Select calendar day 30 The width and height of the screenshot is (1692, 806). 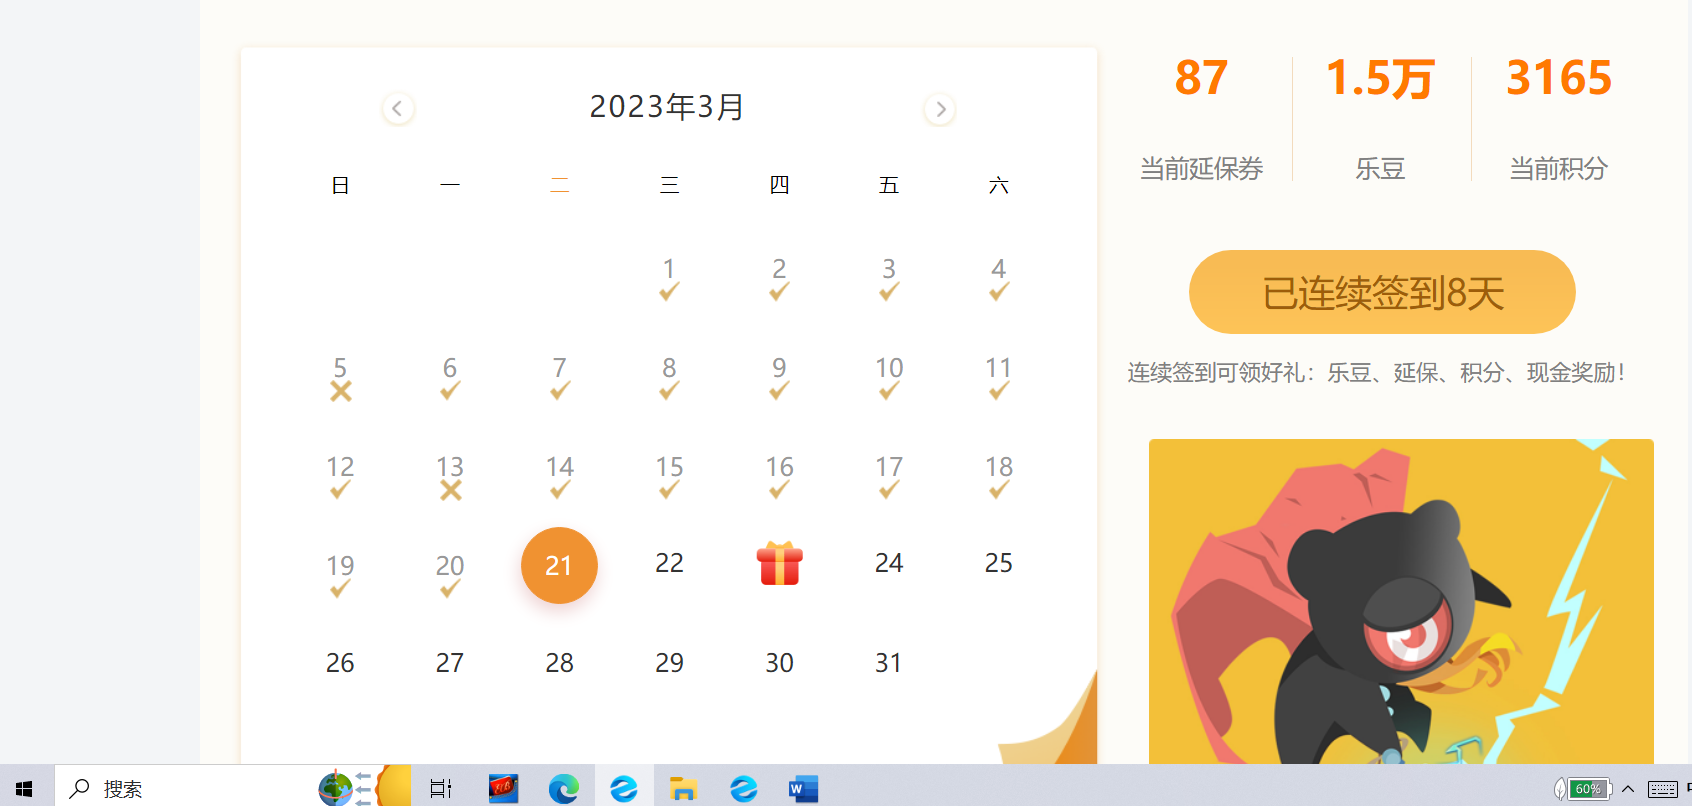pos(779,663)
